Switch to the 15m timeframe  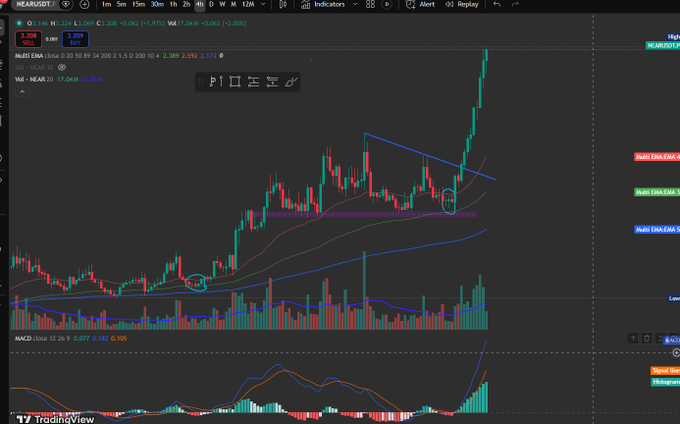(x=138, y=4)
